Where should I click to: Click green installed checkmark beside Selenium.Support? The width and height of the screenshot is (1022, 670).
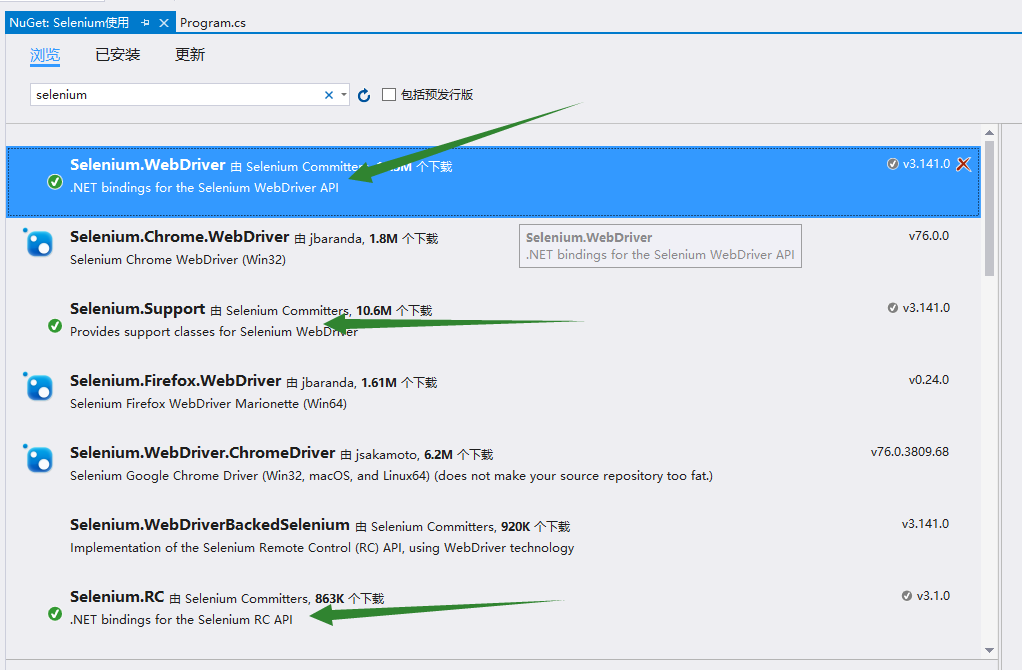(55, 326)
